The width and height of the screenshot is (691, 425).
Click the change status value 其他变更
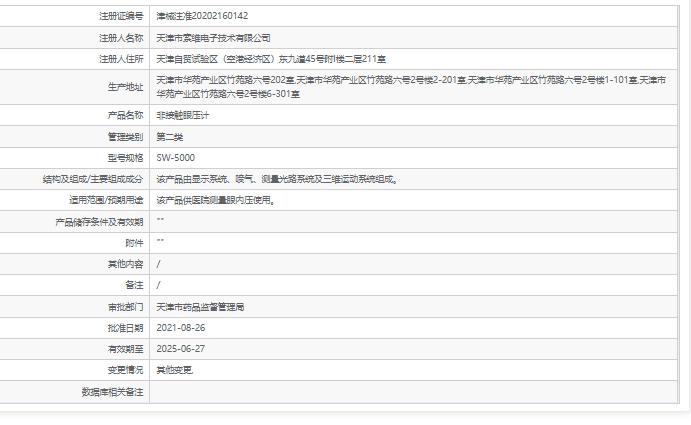point(176,370)
